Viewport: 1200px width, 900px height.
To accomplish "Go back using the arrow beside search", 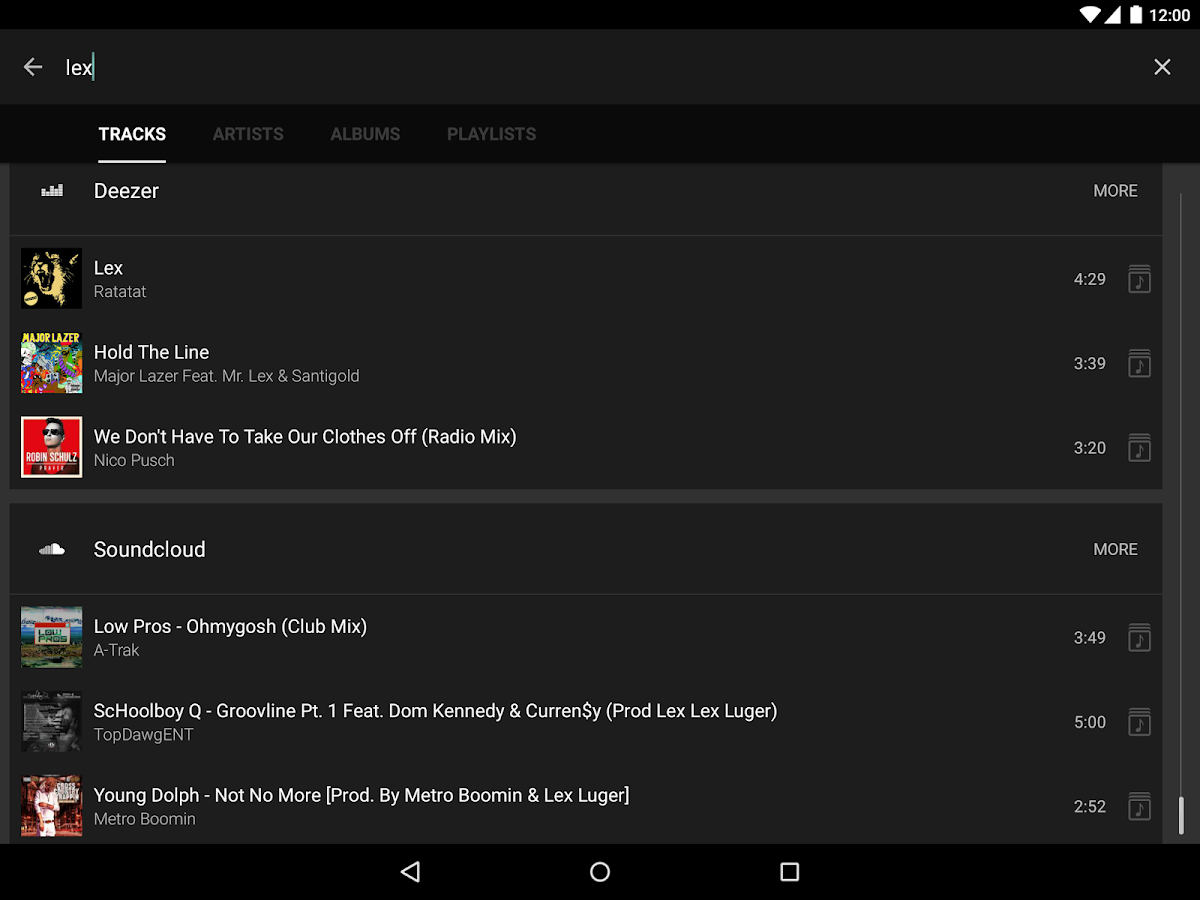I will [33, 67].
